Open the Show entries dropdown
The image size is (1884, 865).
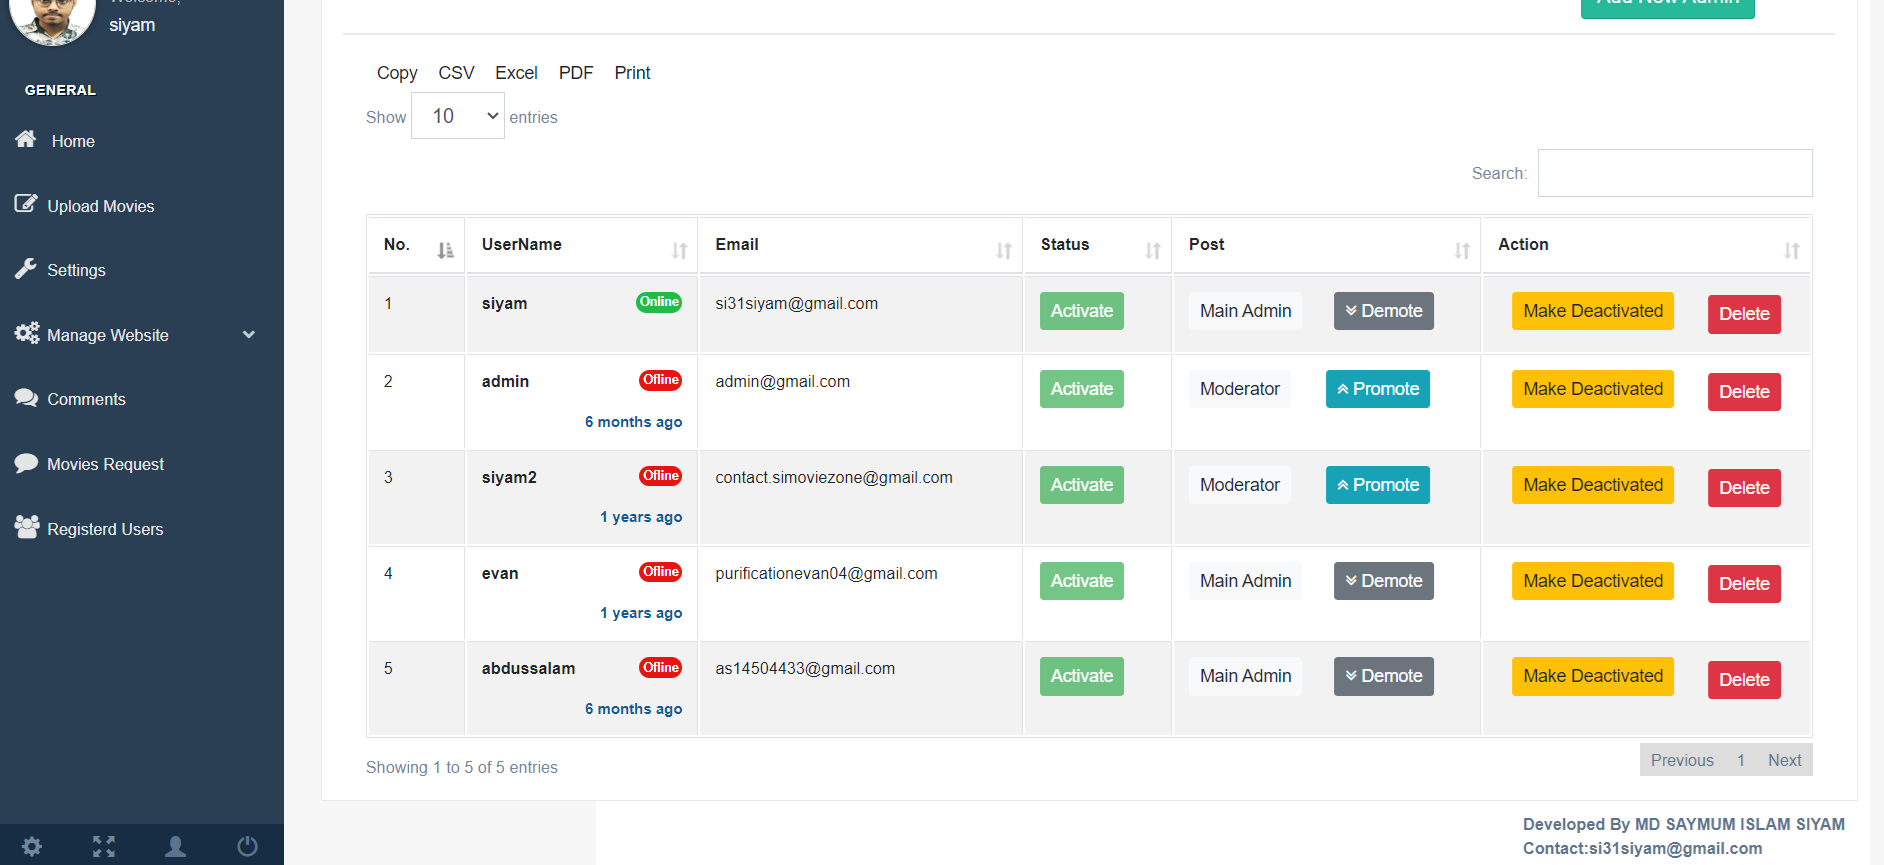458,116
